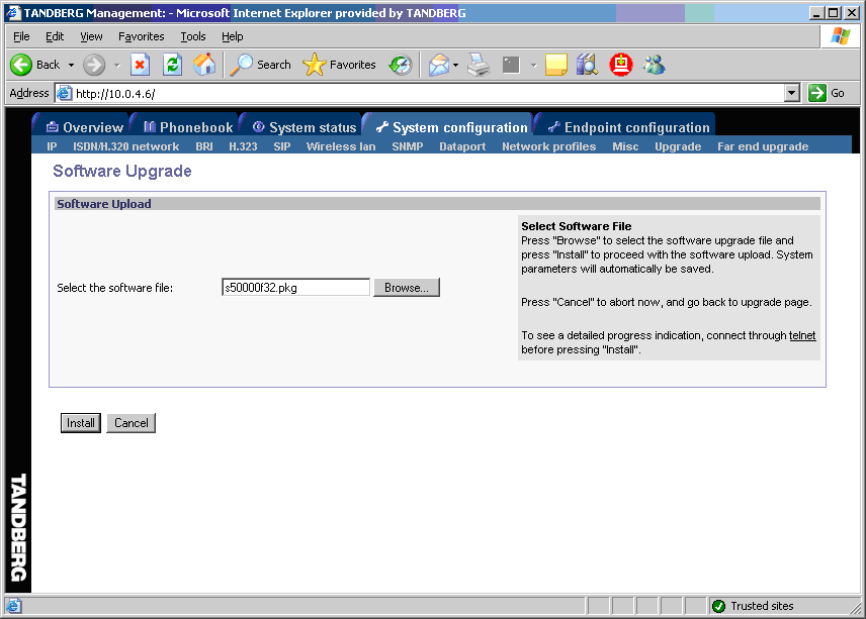Screen dimensions: 866x619
Task: Click the Install button
Action: coord(81,423)
